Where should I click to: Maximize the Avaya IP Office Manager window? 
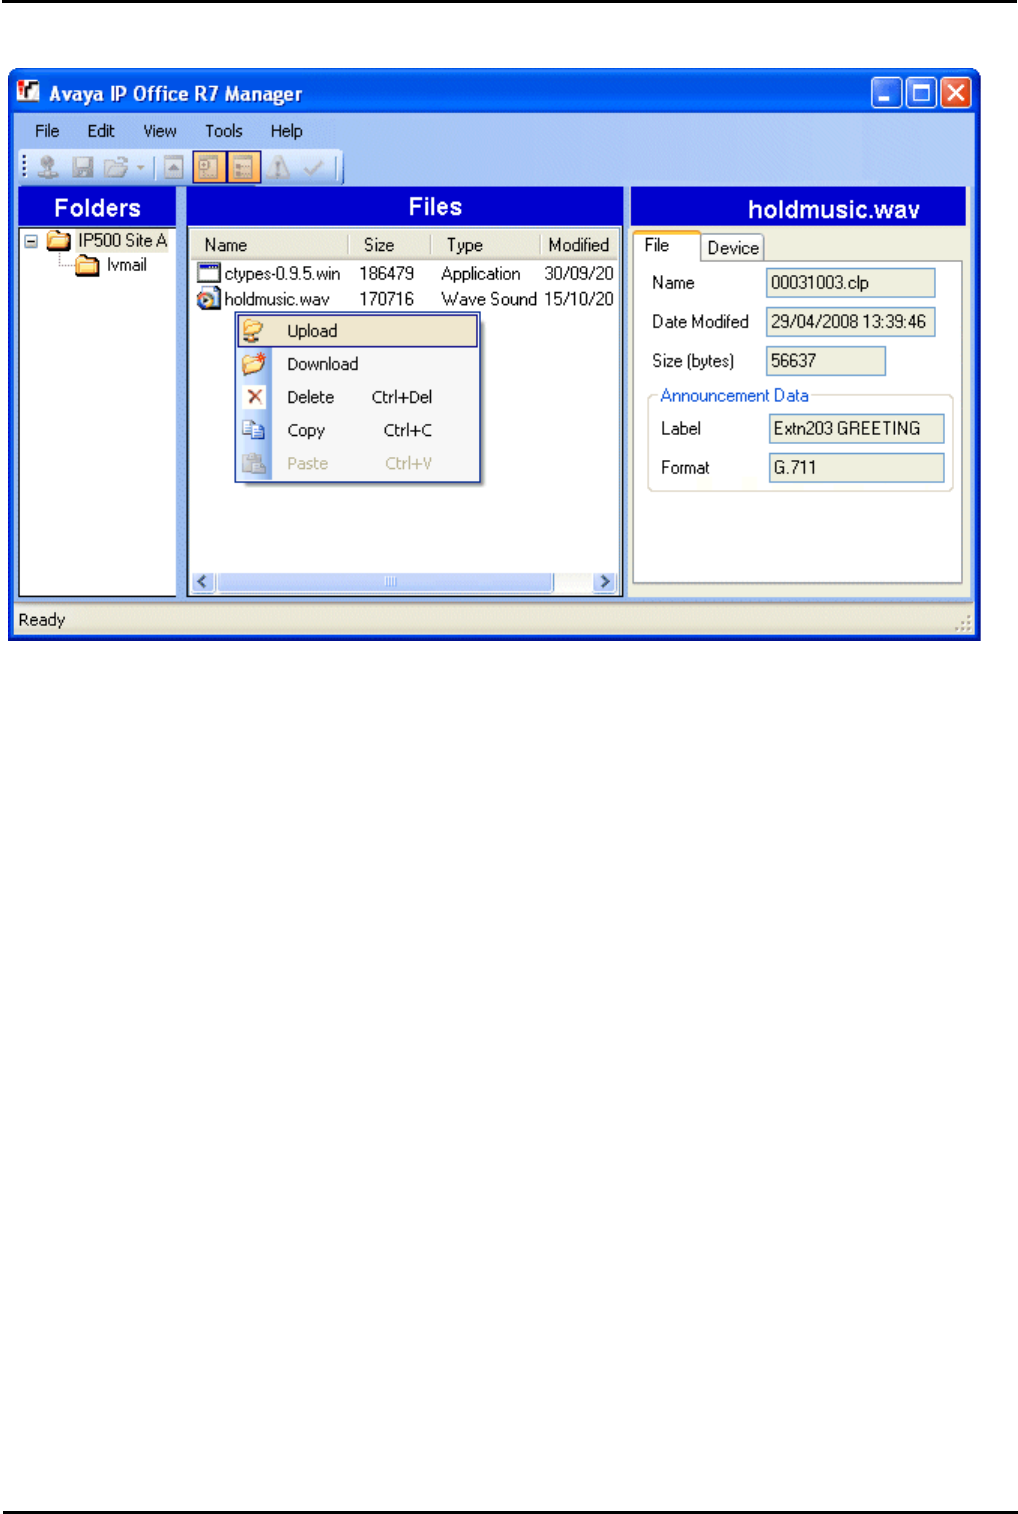921,93
